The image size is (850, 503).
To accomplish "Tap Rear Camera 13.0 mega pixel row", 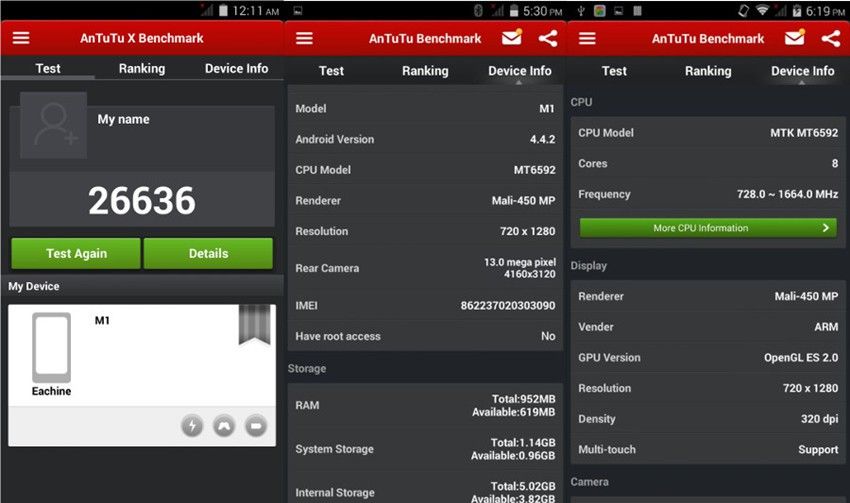I will point(426,268).
